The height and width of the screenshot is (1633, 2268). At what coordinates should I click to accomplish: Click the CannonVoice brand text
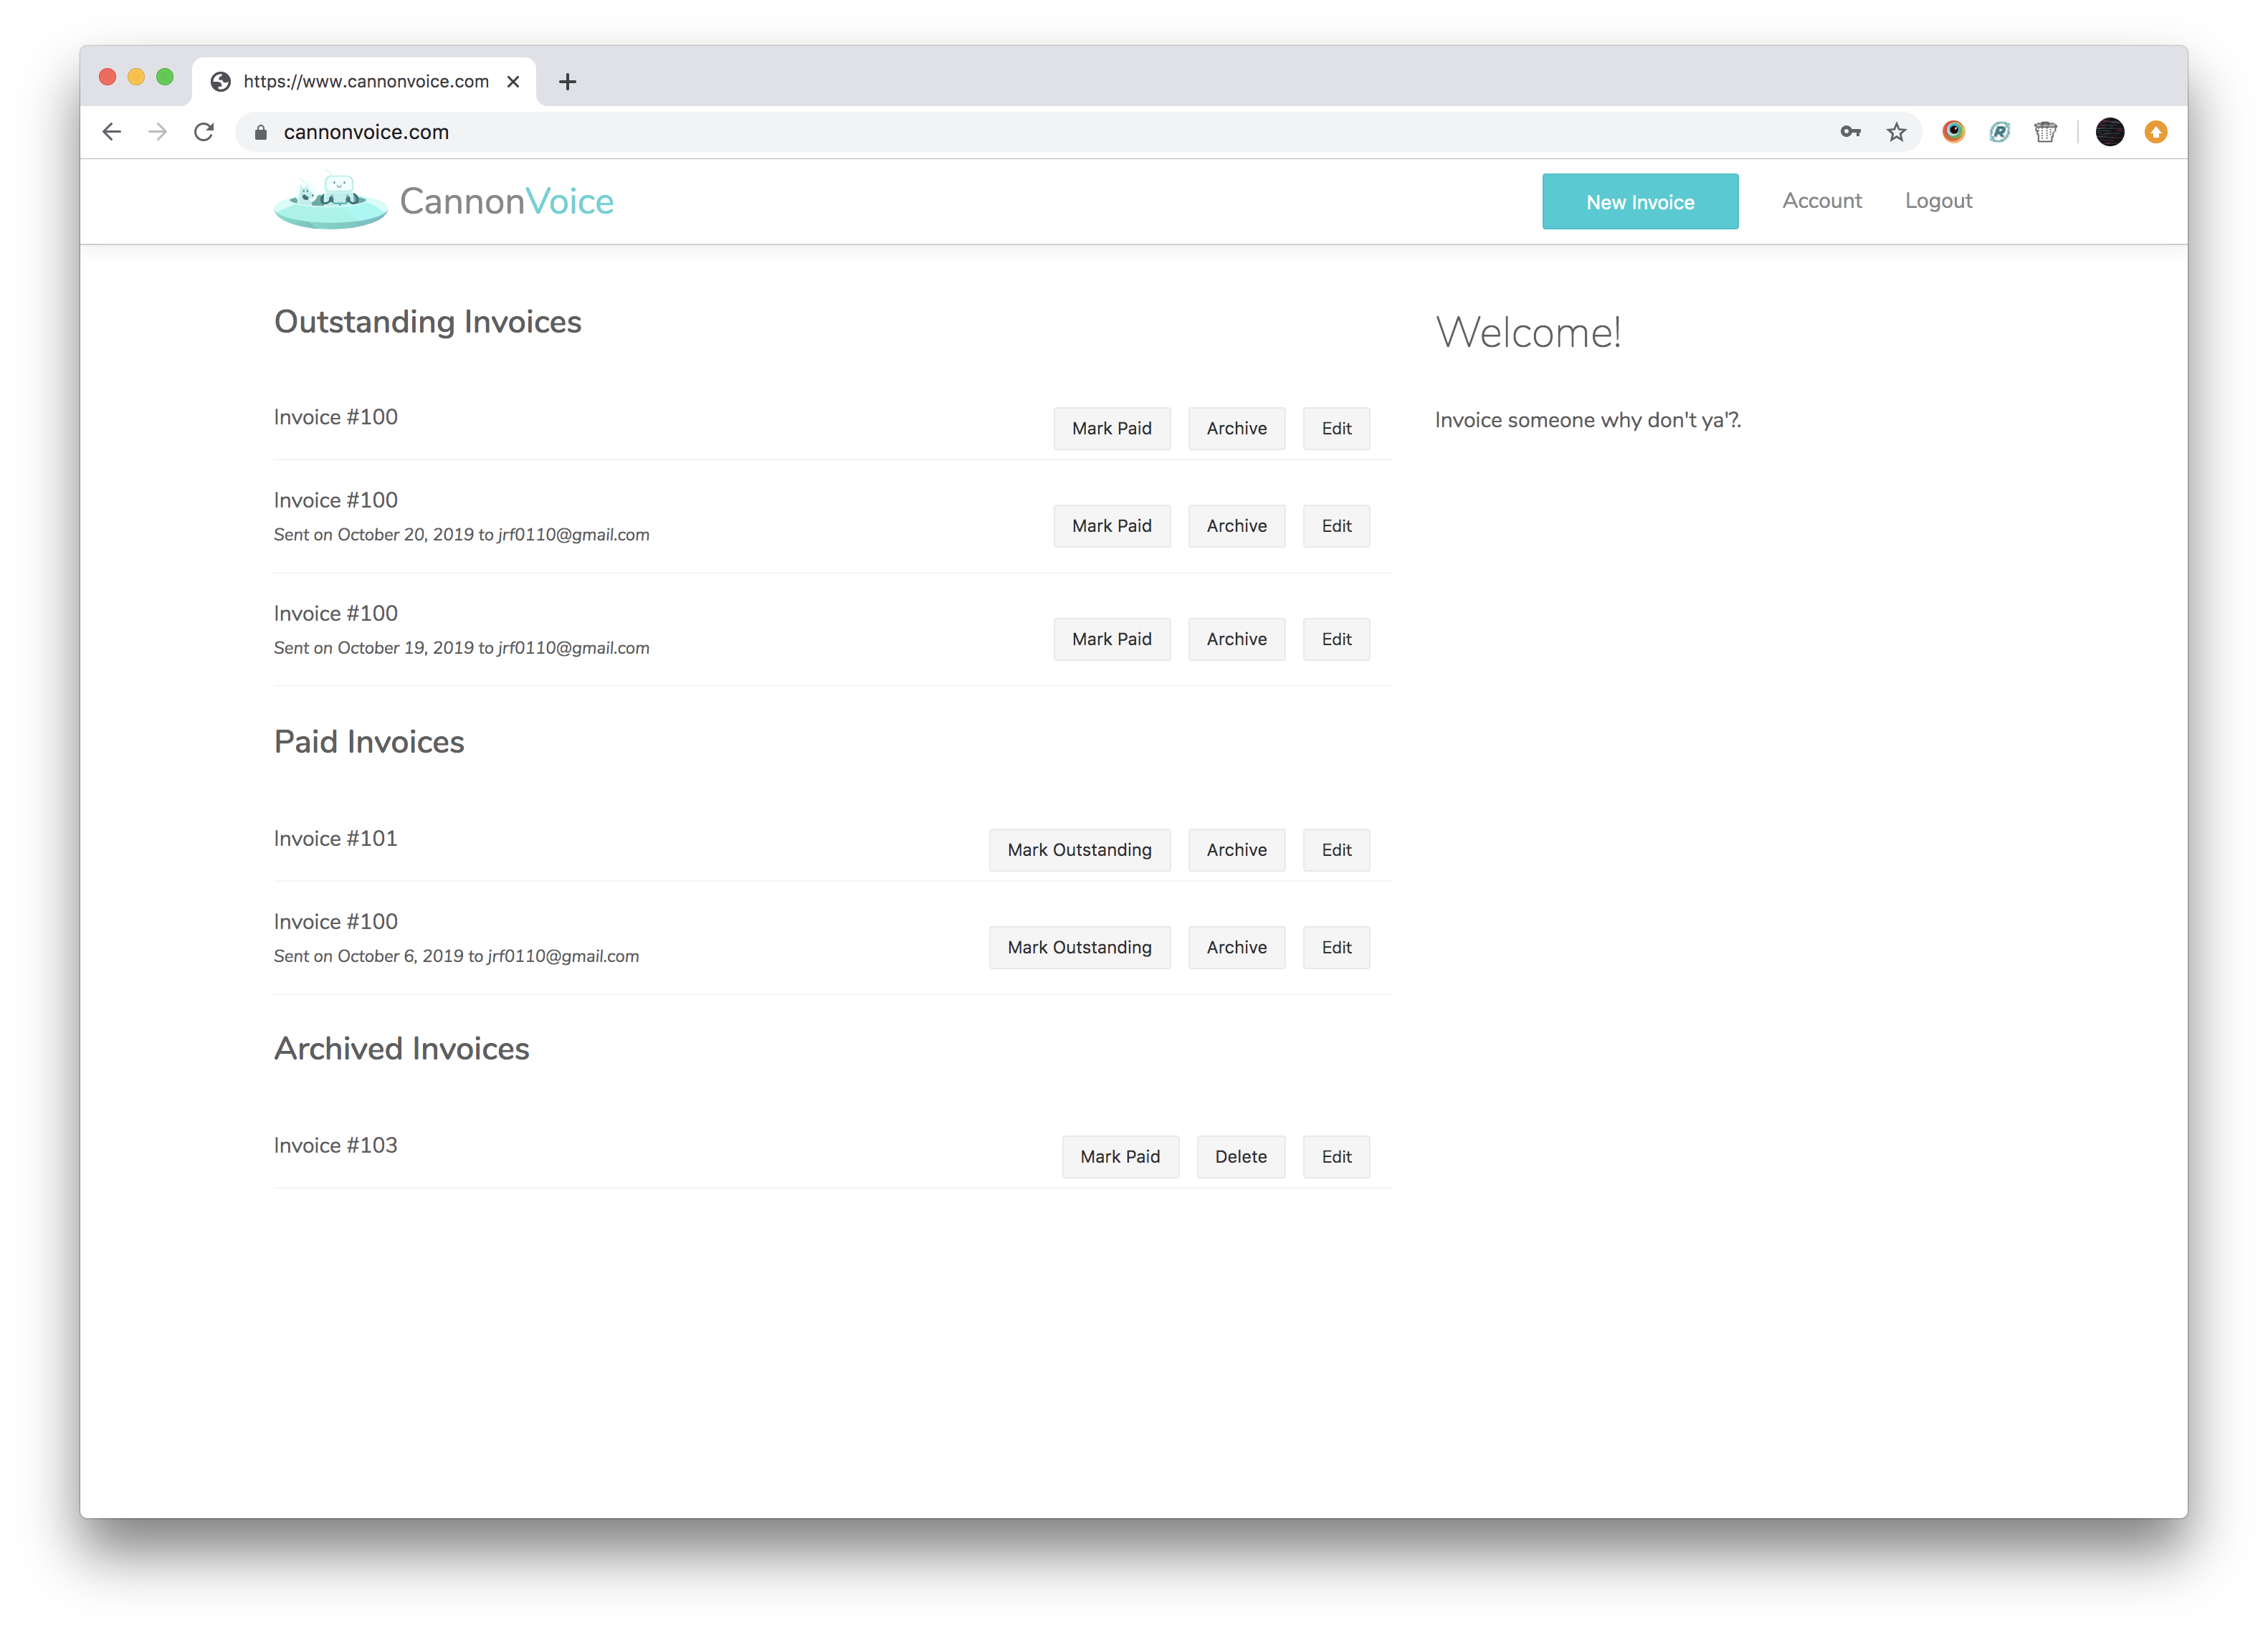tap(507, 201)
